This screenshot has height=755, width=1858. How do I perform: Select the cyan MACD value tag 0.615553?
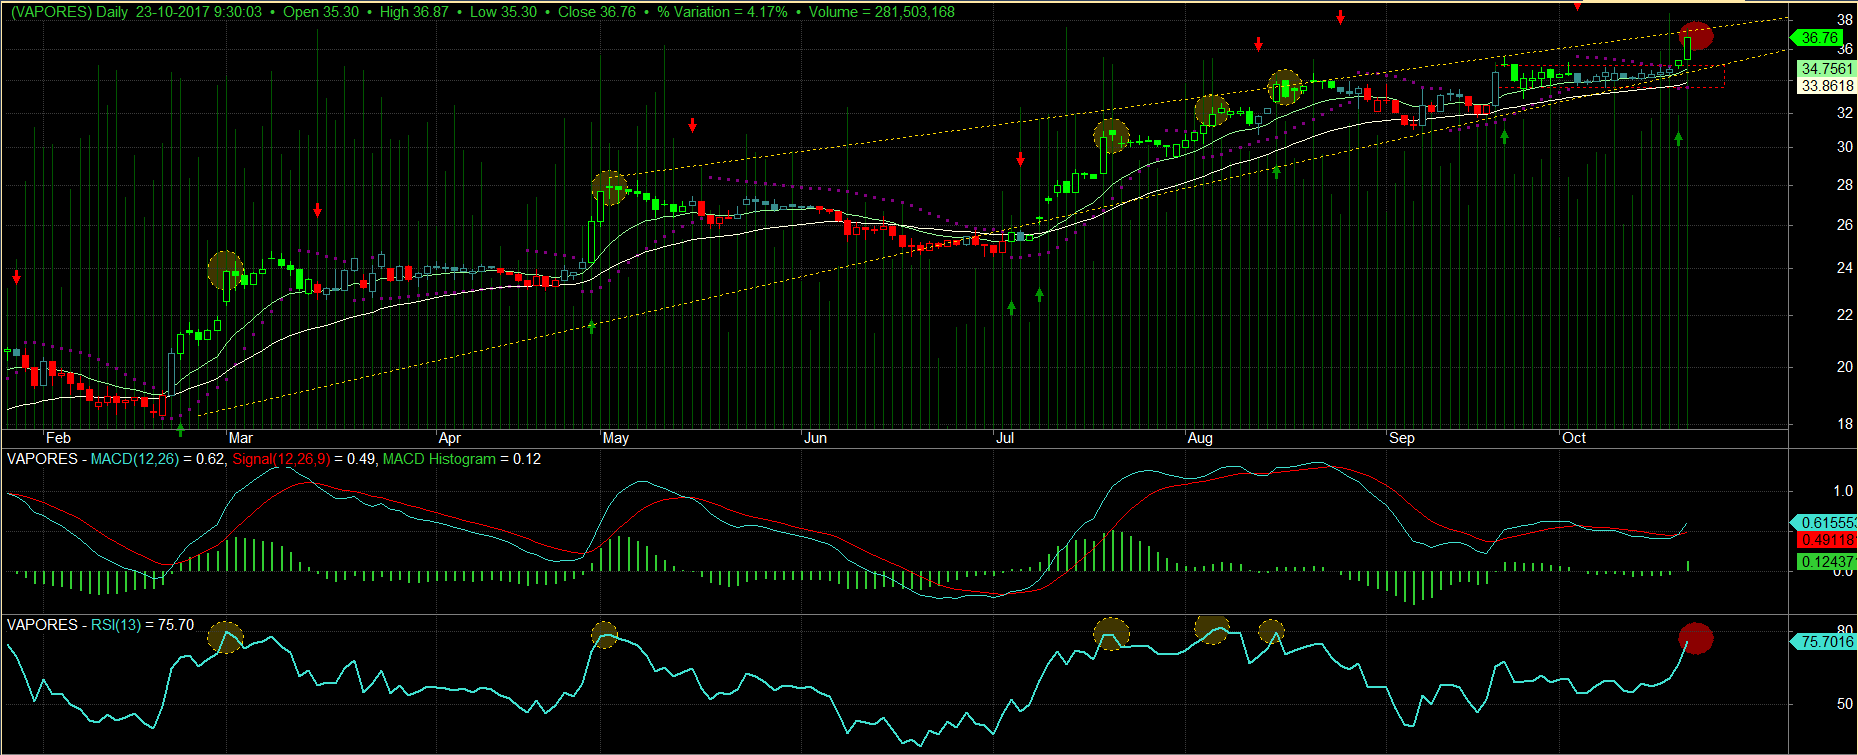coord(1826,523)
